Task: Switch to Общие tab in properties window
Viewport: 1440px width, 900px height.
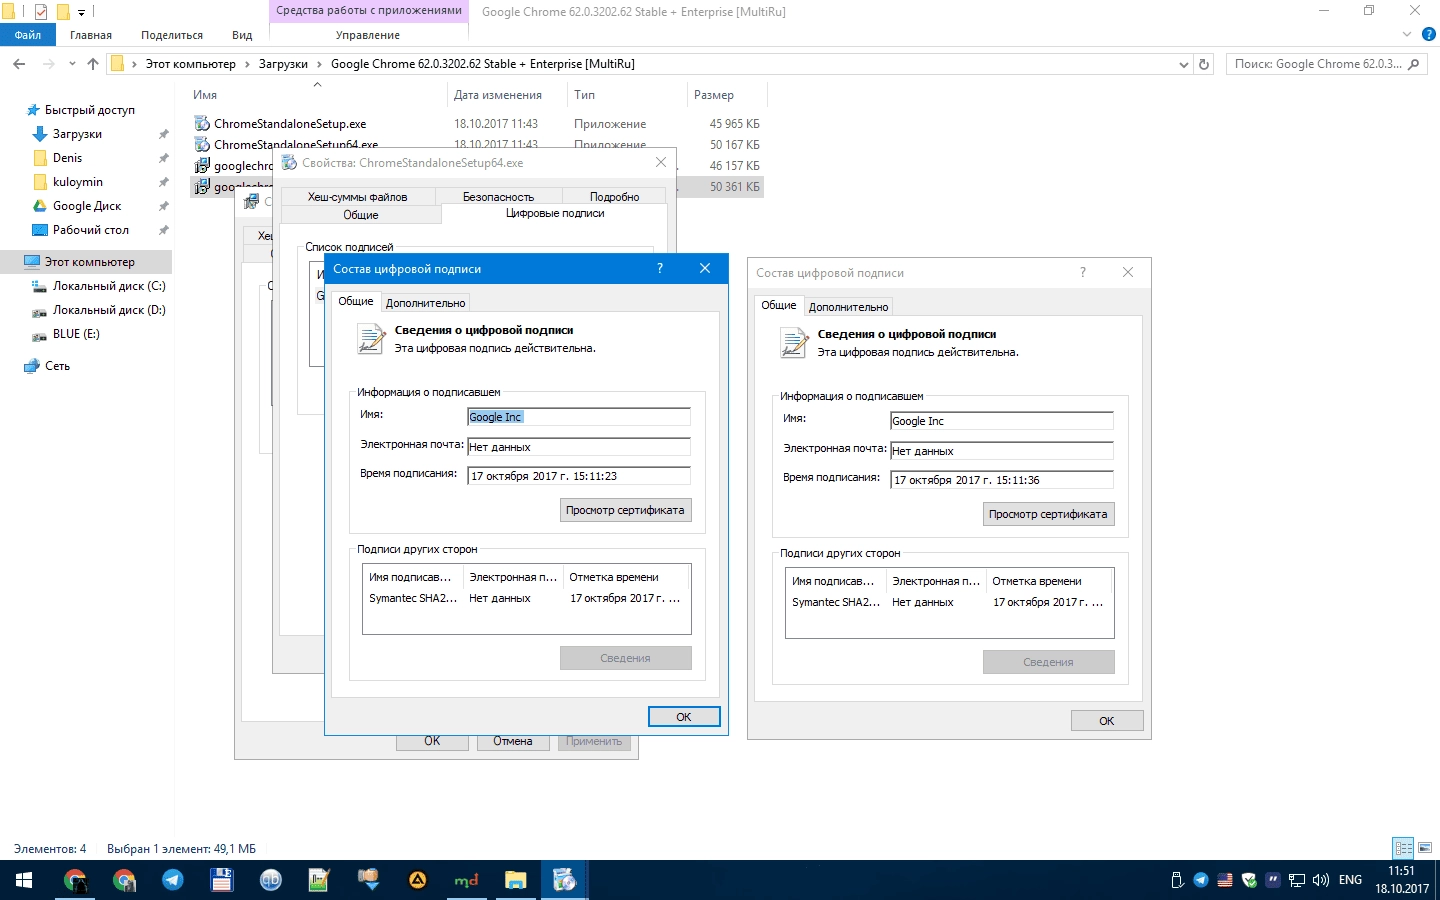Action: coord(361,215)
